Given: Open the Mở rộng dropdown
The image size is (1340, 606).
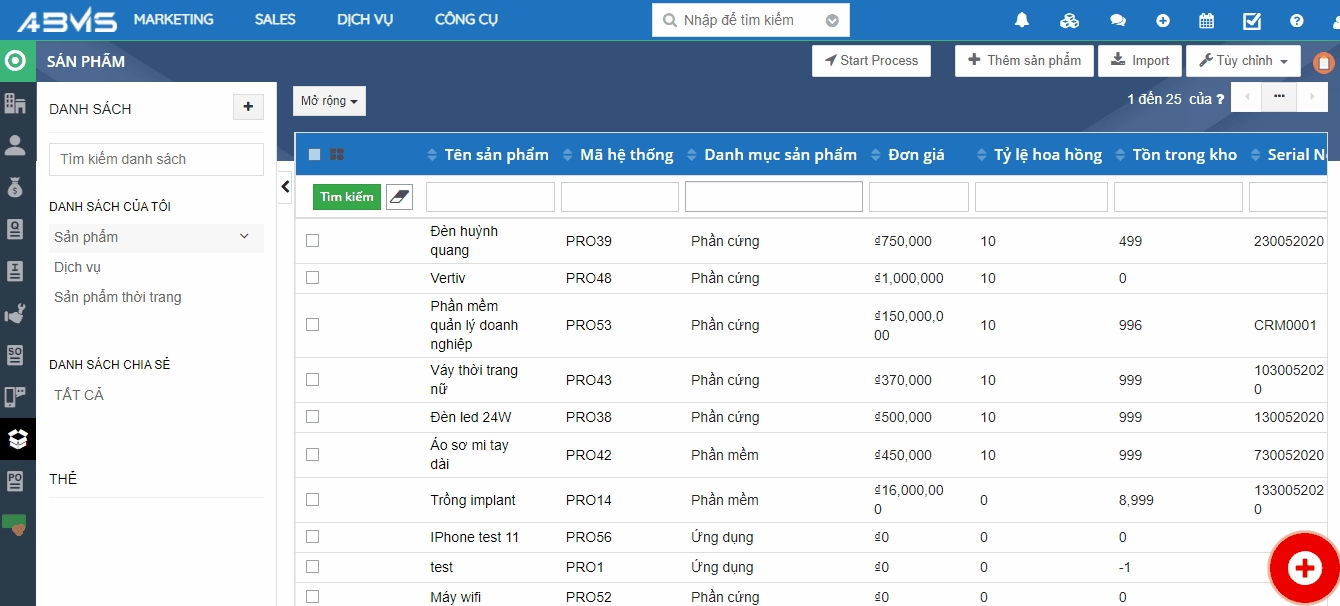Looking at the screenshot, I should click(x=329, y=101).
